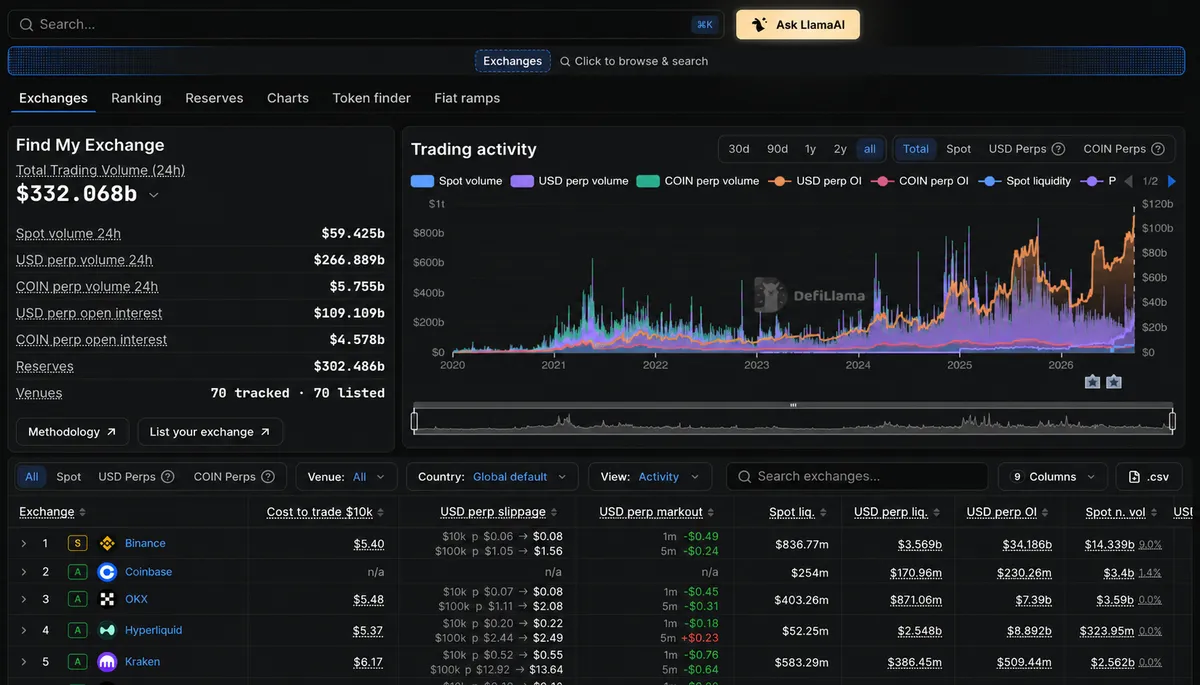
Task: Click the second star event marker under chart
Action: (x=1113, y=382)
